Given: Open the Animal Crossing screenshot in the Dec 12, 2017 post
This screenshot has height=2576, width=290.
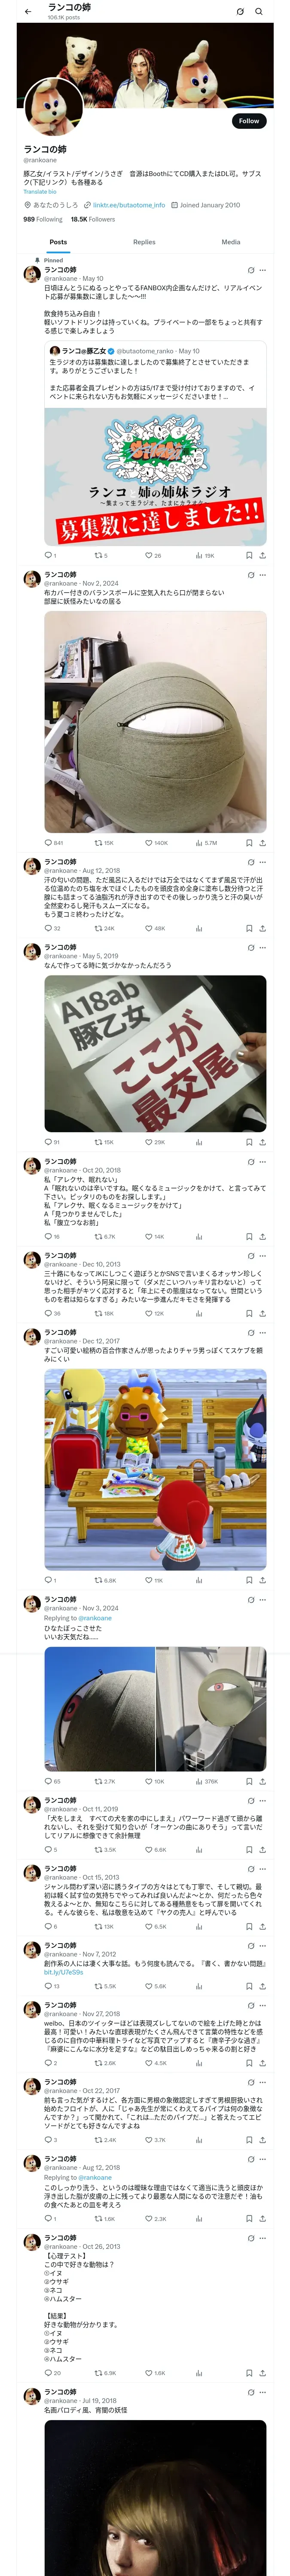Looking at the screenshot, I should pyautogui.click(x=155, y=1469).
